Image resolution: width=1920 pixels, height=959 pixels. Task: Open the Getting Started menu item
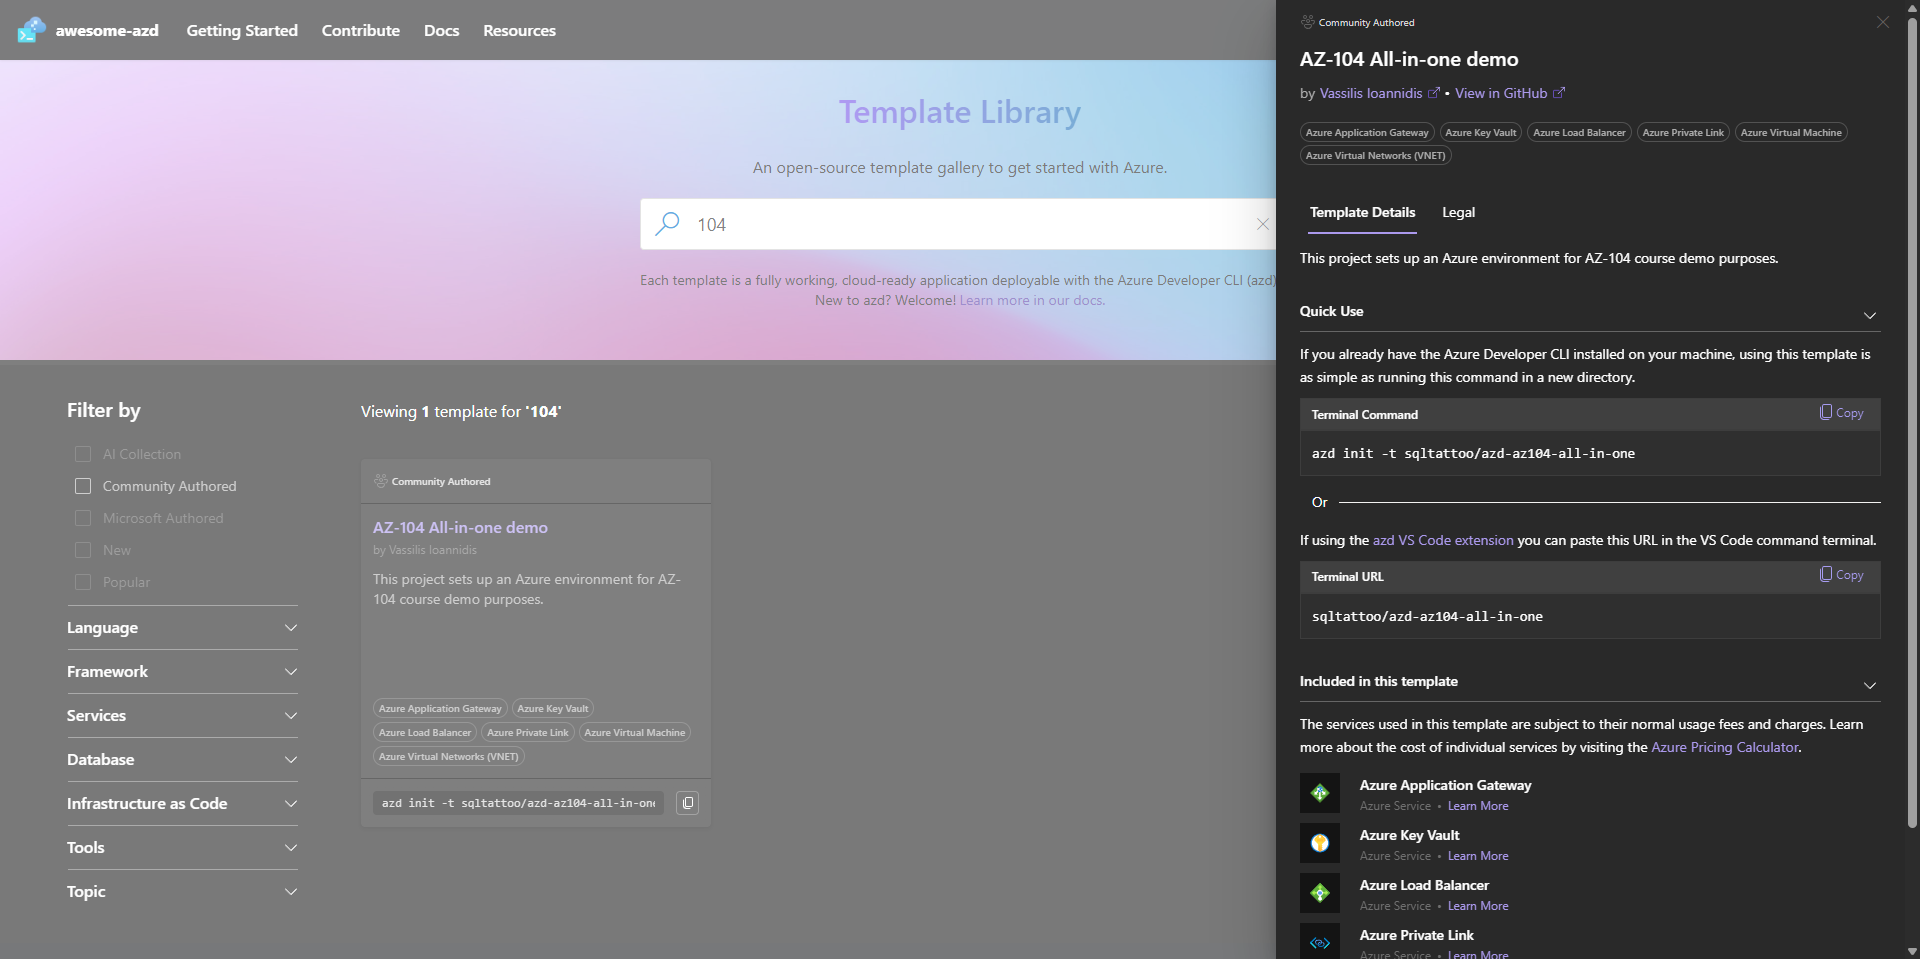242,31
